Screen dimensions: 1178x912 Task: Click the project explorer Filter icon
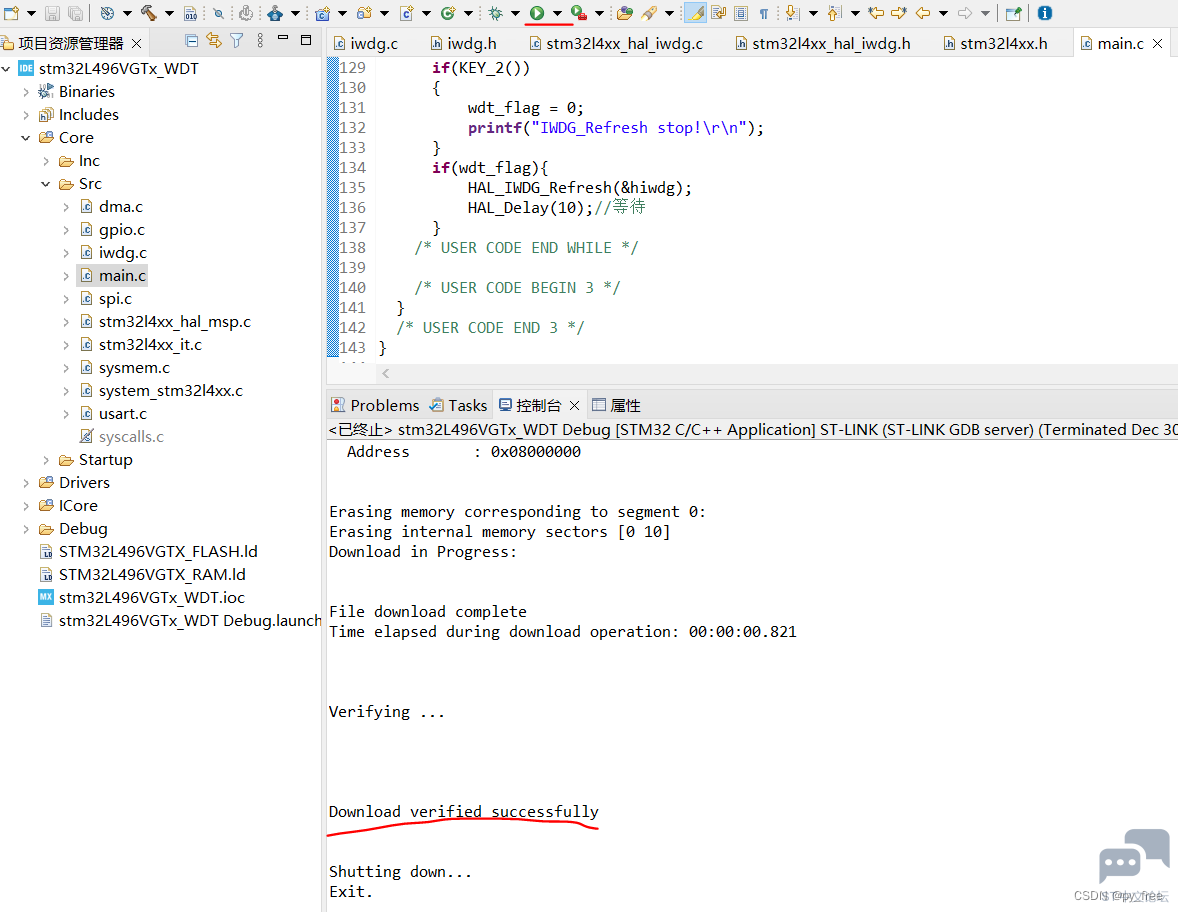237,41
